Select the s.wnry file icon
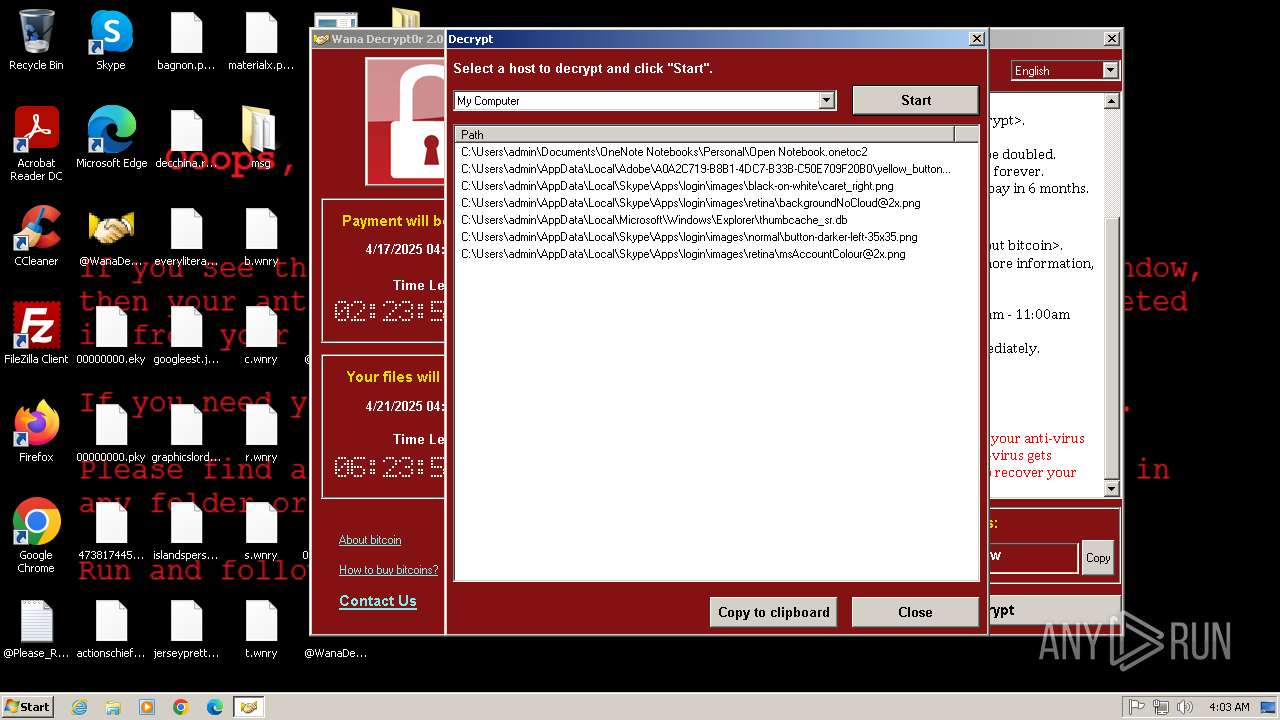Screen dimensions: 1280x720 click(261, 530)
